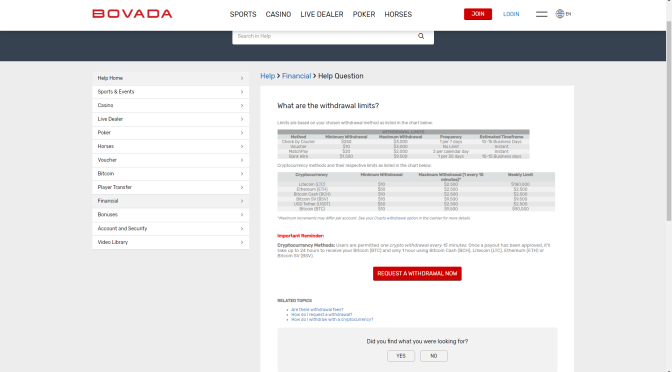Click 'What are the withdrawal limits?' heading
Image resolution: width=672 pixels, height=372 pixels.
point(328,106)
